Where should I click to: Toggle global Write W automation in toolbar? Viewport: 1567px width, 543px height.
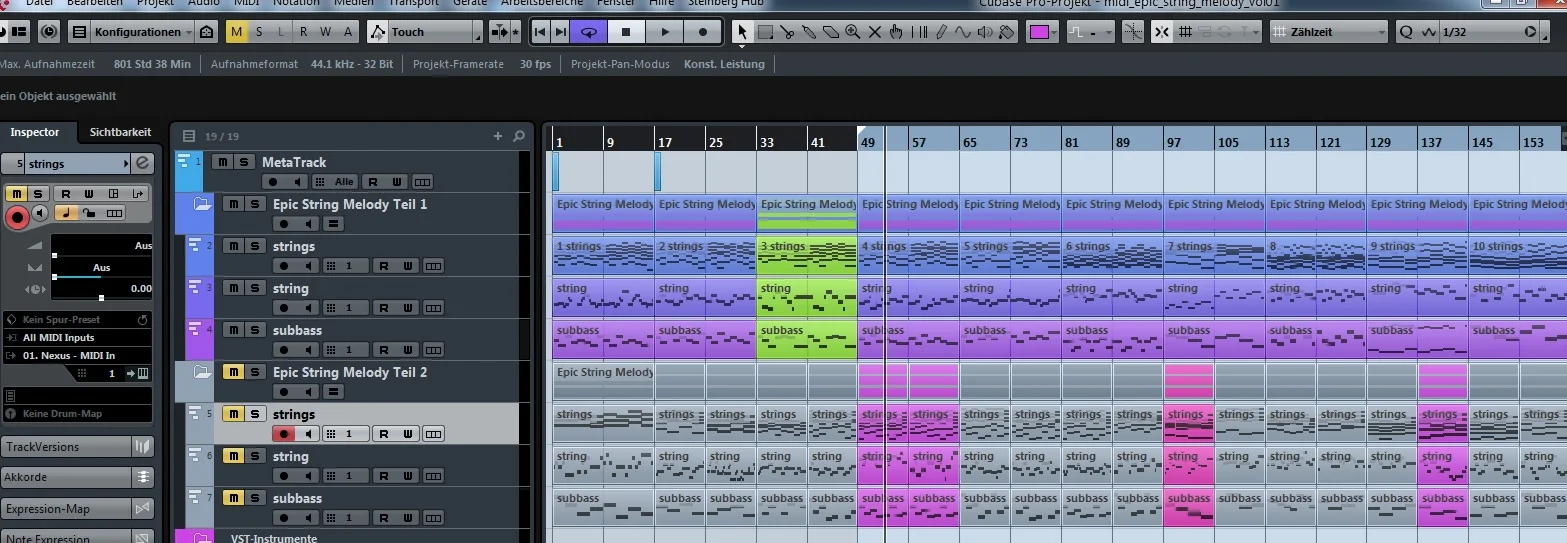point(326,32)
